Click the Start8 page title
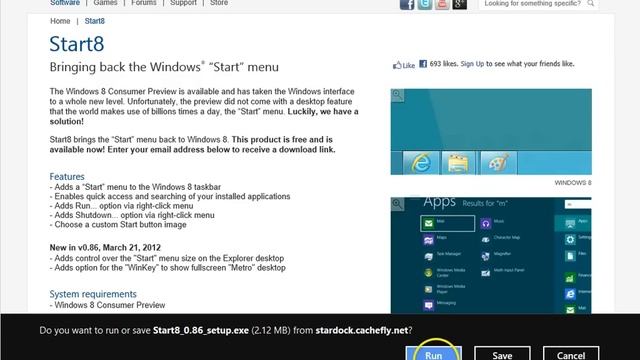 click(x=77, y=44)
